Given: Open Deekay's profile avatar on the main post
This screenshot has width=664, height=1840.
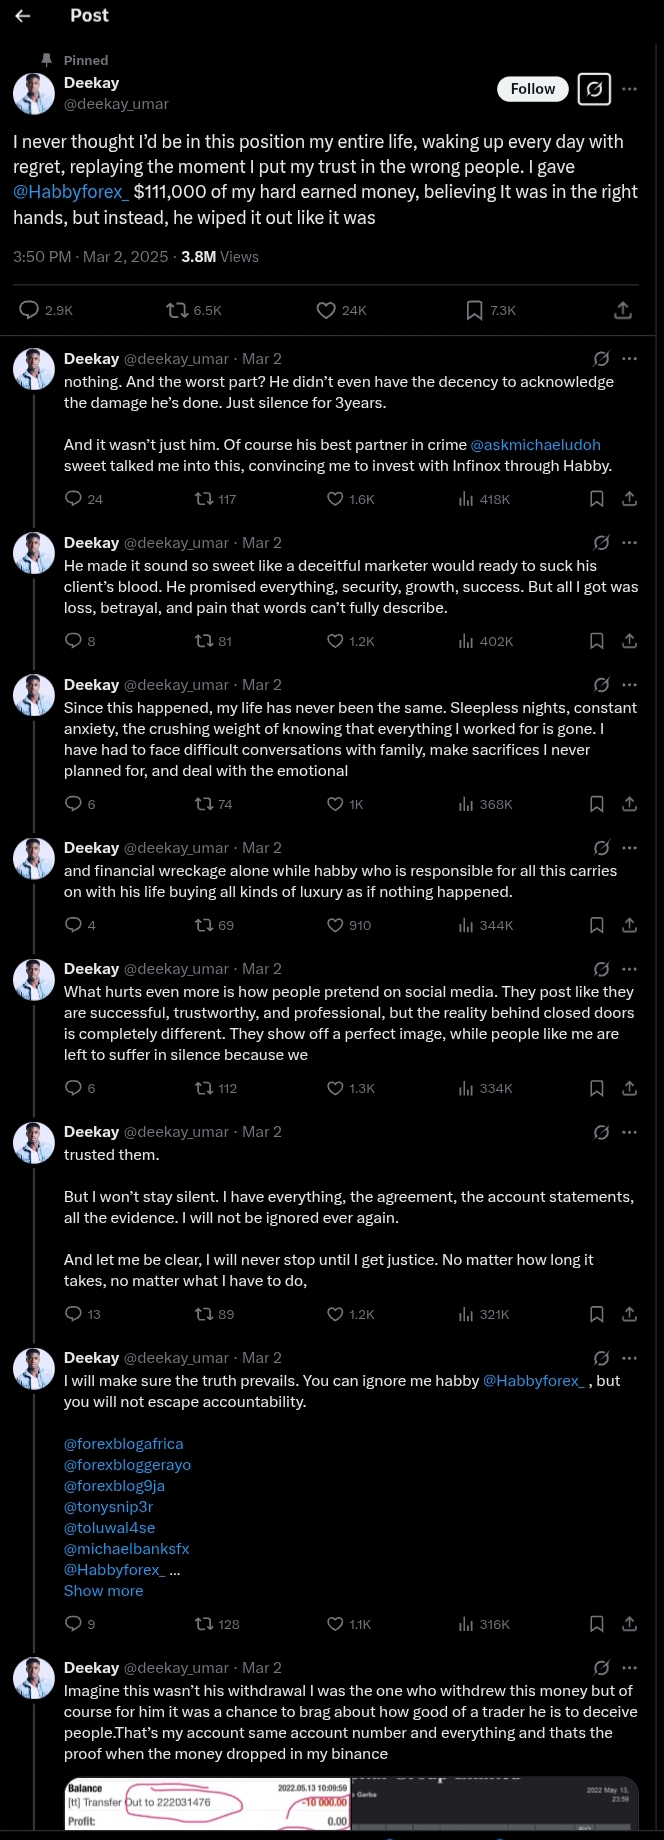Looking at the screenshot, I should click(33, 93).
